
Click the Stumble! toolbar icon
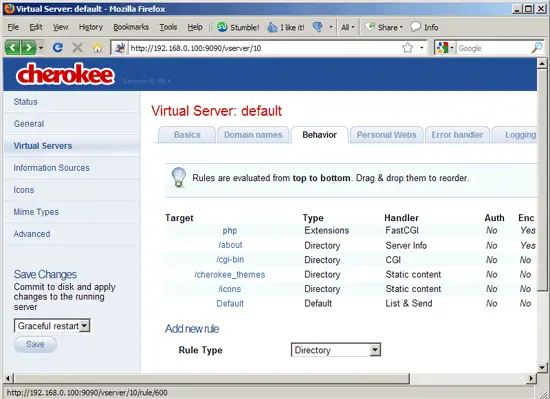(x=222, y=27)
